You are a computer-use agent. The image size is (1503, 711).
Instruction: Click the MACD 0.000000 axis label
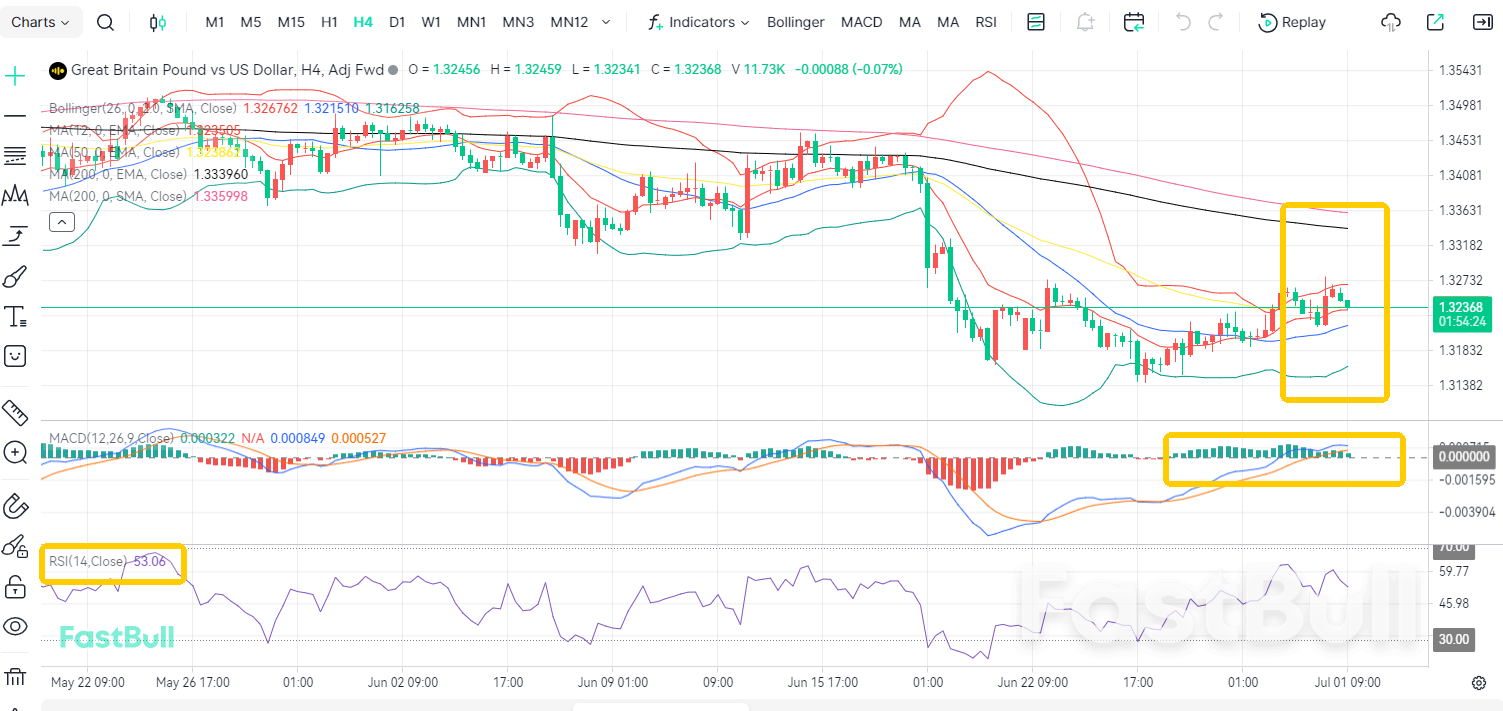(1463, 457)
